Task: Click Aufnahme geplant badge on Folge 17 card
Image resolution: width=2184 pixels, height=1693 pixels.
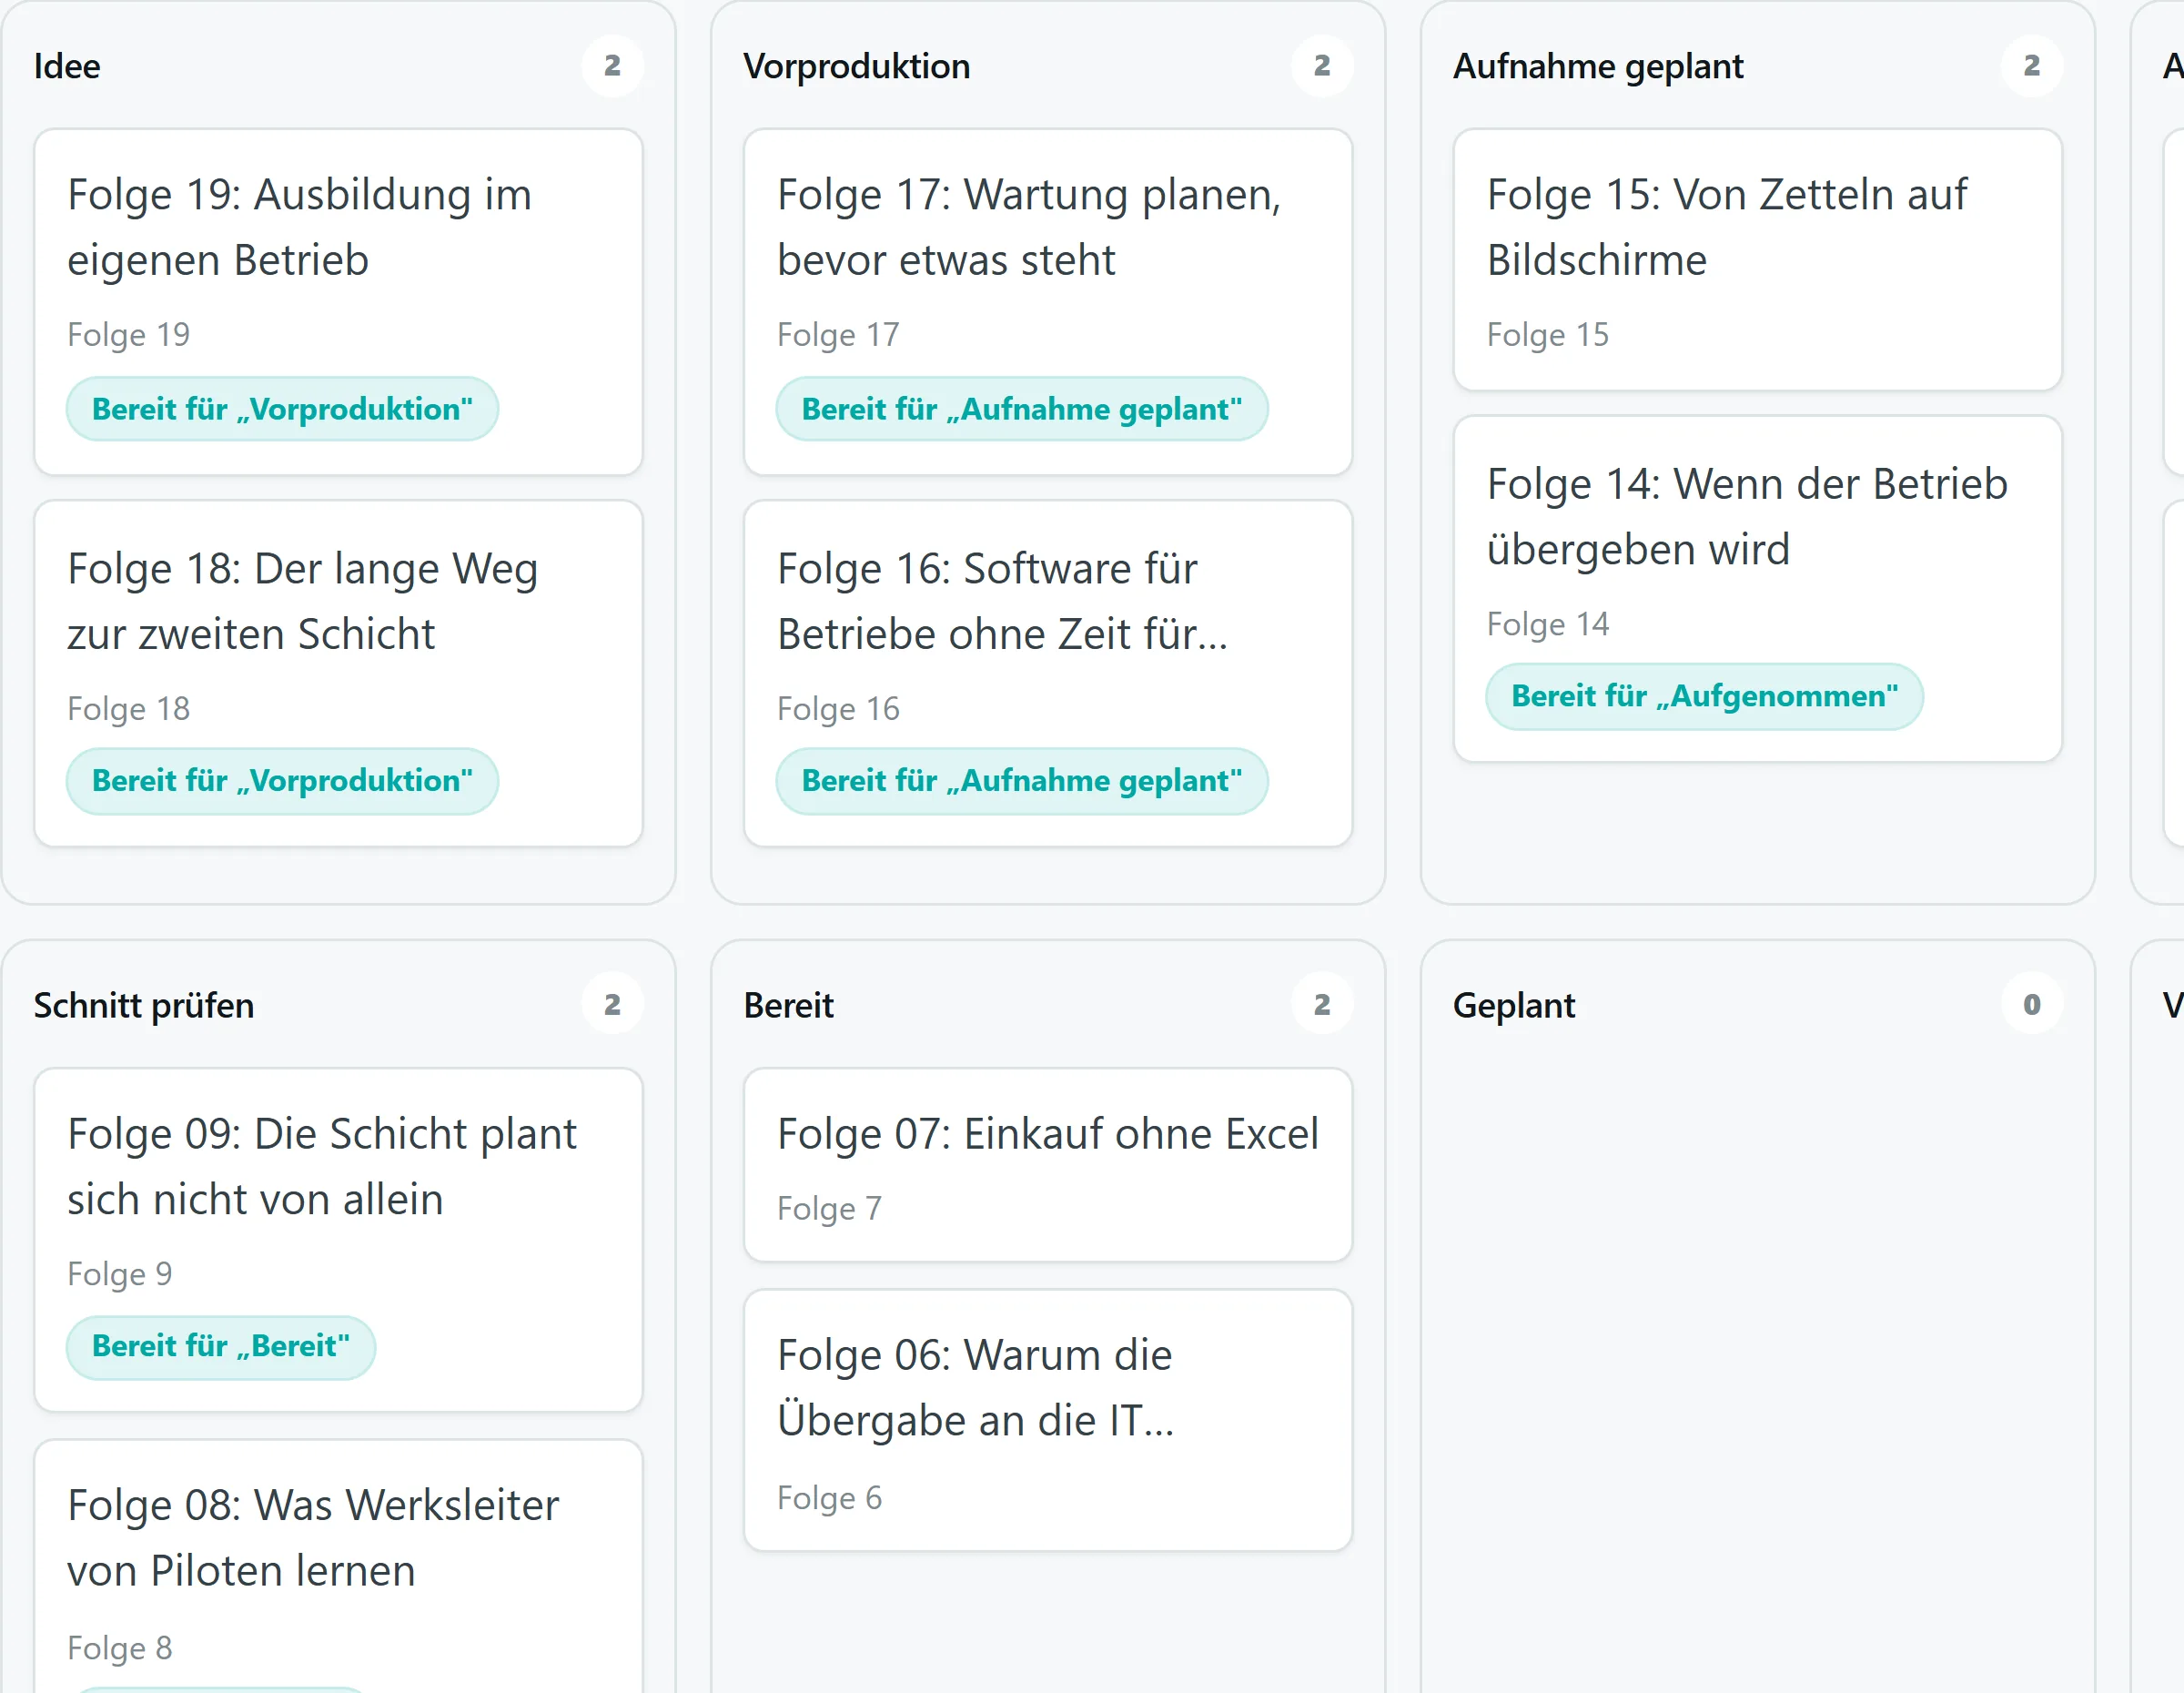Action: point(1022,409)
